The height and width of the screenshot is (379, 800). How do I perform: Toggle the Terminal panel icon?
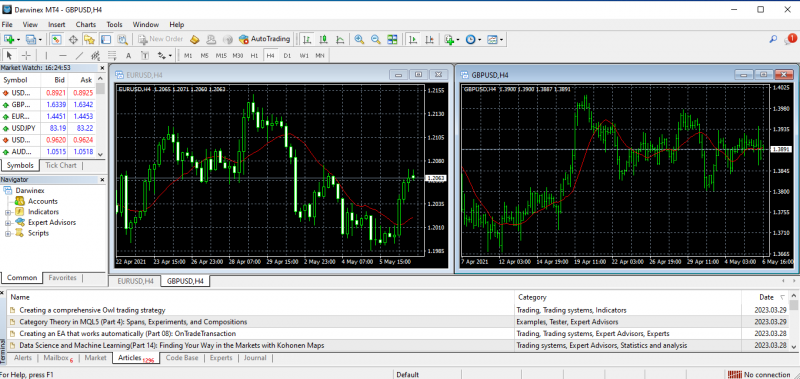[x=106, y=39]
